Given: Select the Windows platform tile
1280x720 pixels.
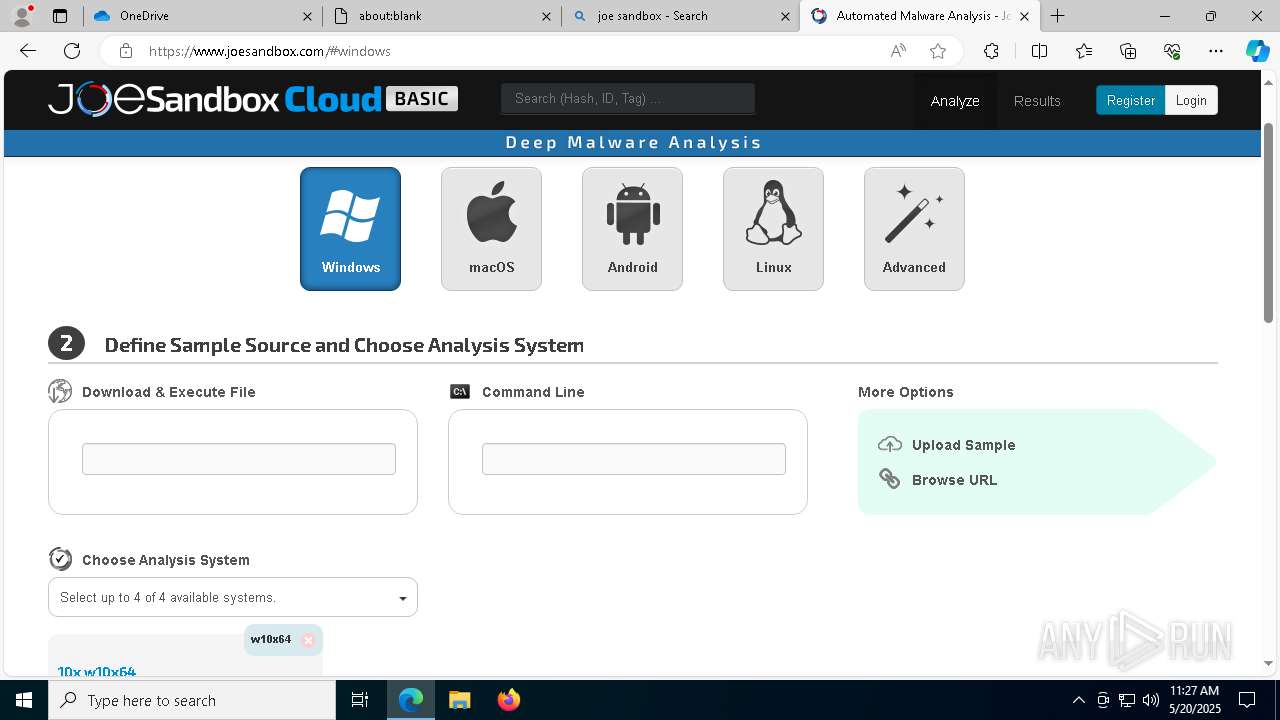Looking at the screenshot, I should [350, 229].
